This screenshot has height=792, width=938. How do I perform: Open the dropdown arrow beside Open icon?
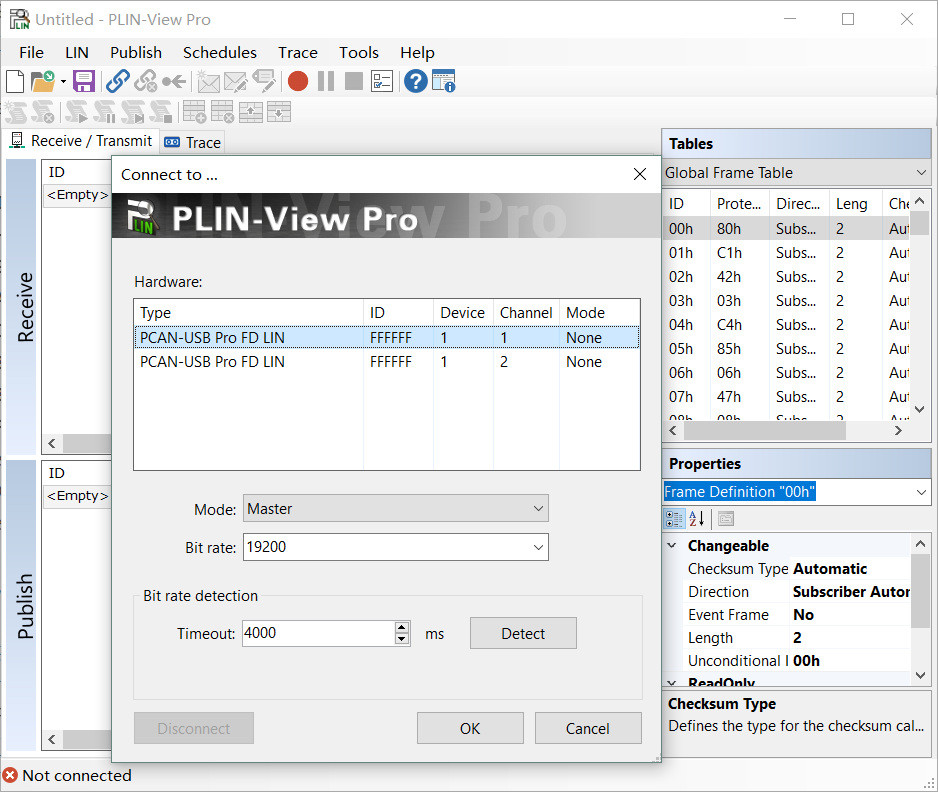(x=63, y=82)
